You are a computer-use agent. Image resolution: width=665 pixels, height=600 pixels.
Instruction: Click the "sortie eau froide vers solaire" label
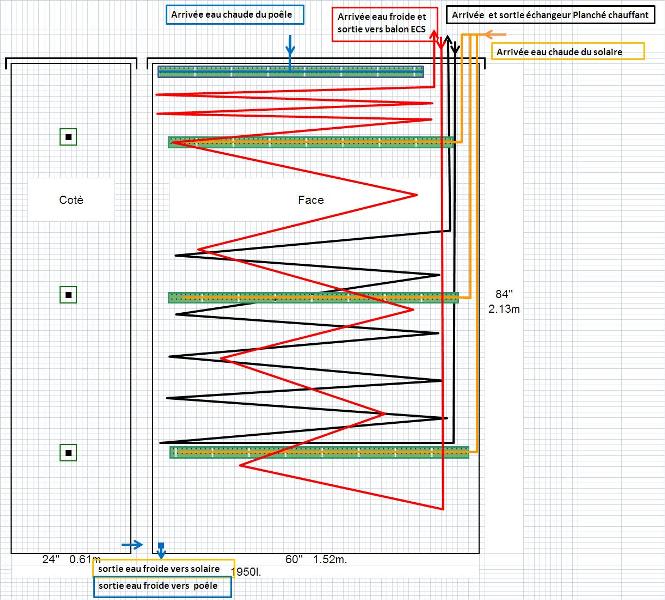[163, 568]
